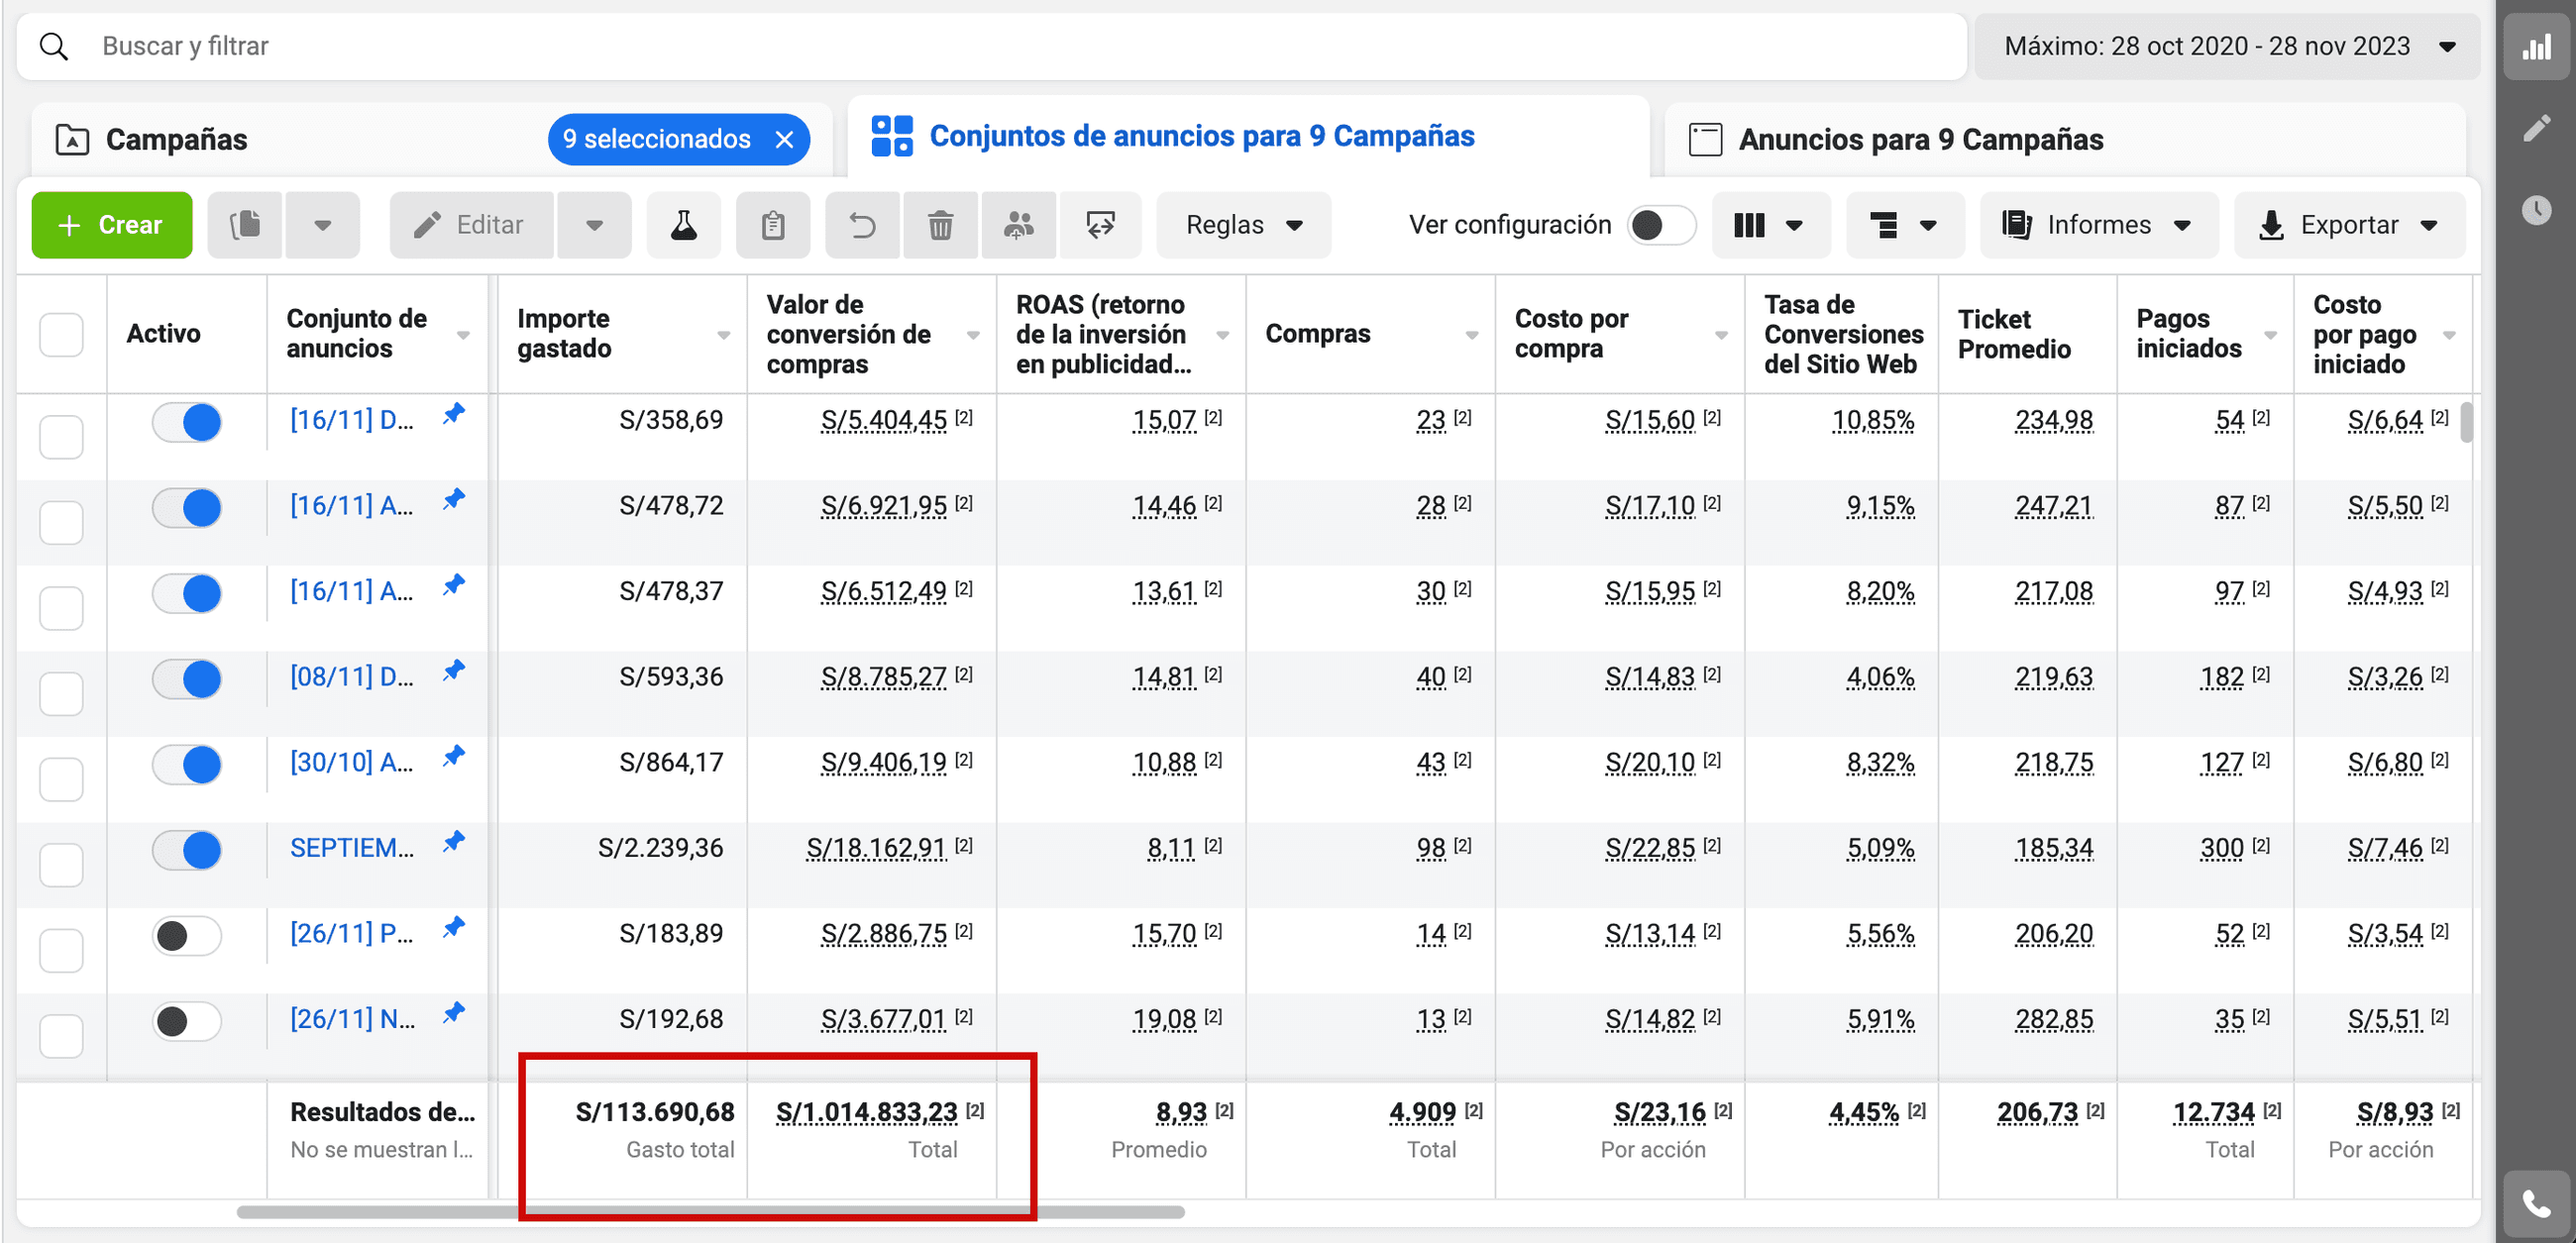Image resolution: width=2576 pixels, height=1243 pixels.
Task: Expand the Reglas dropdown
Action: point(1243,225)
